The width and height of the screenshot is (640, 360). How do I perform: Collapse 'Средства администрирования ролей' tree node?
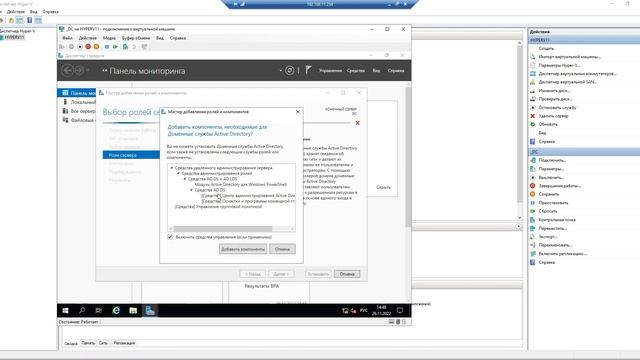coord(178,173)
